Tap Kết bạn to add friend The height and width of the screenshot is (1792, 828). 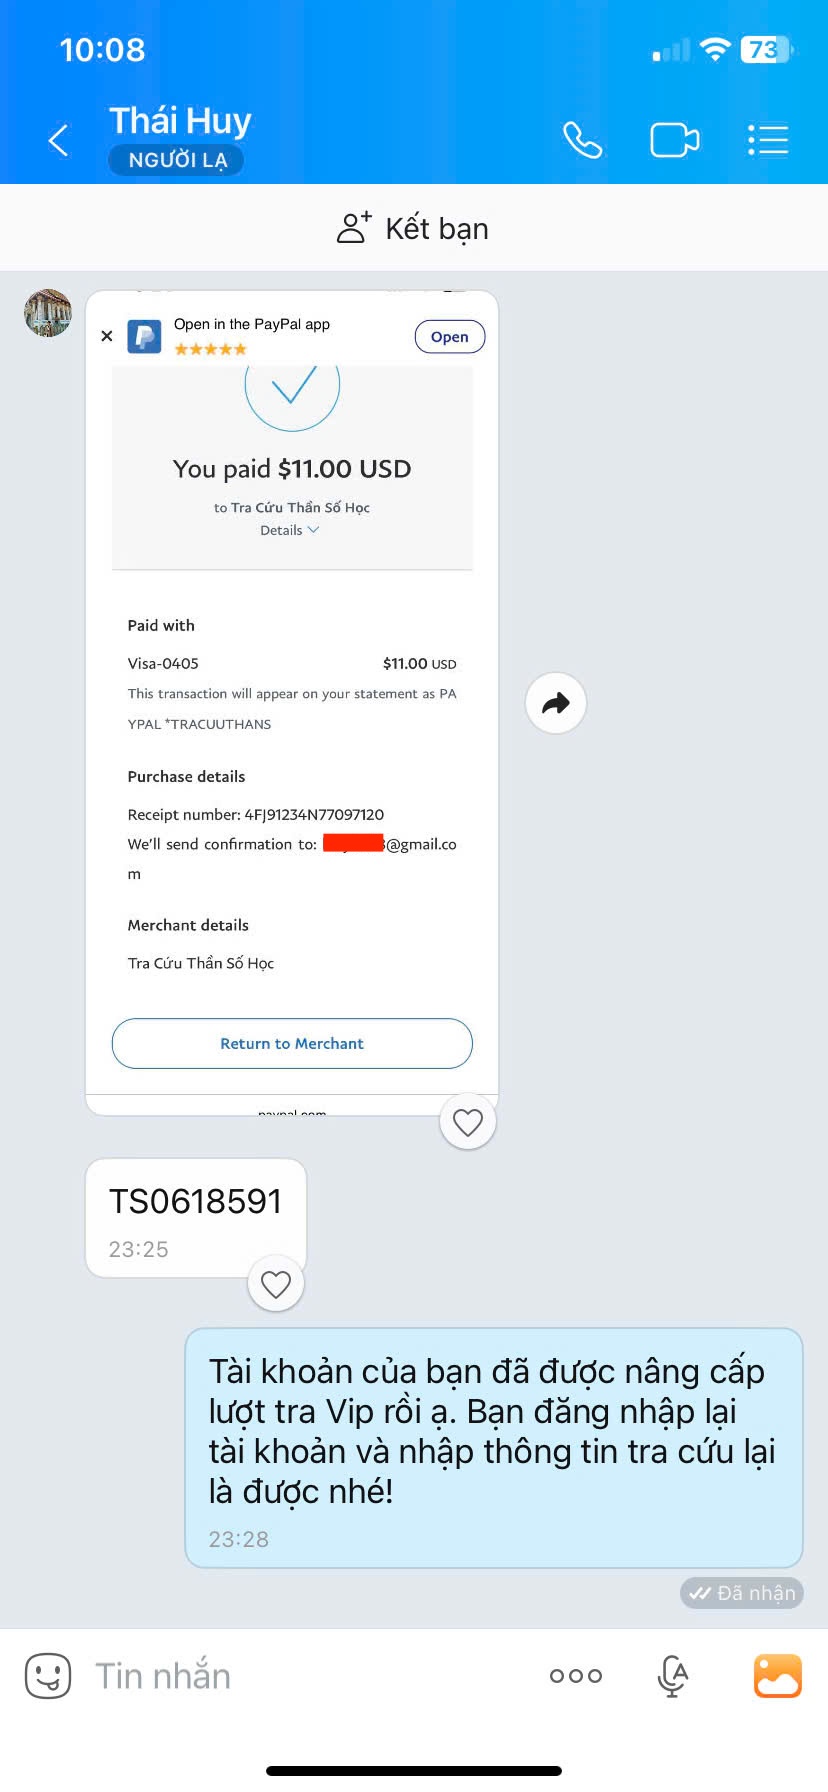413,229
